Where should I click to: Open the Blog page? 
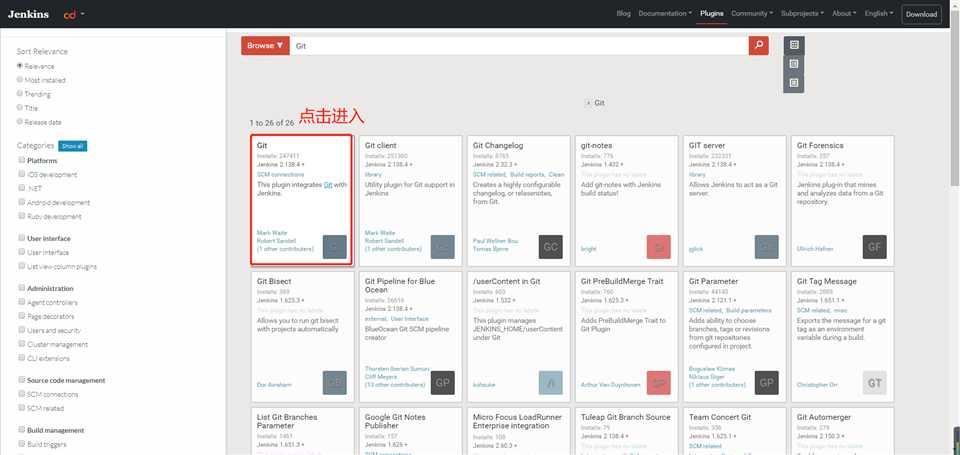click(623, 13)
